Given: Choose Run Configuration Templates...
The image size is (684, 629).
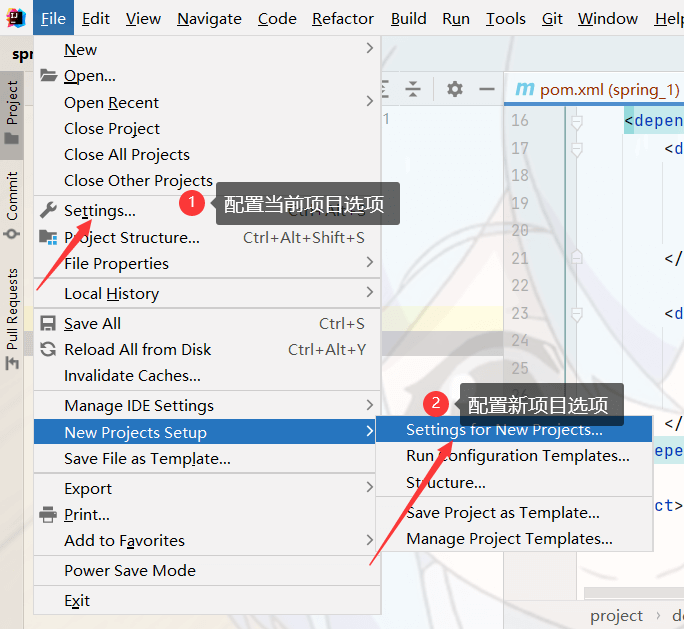Looking at the screenshot, I should (x=514, y=455).
